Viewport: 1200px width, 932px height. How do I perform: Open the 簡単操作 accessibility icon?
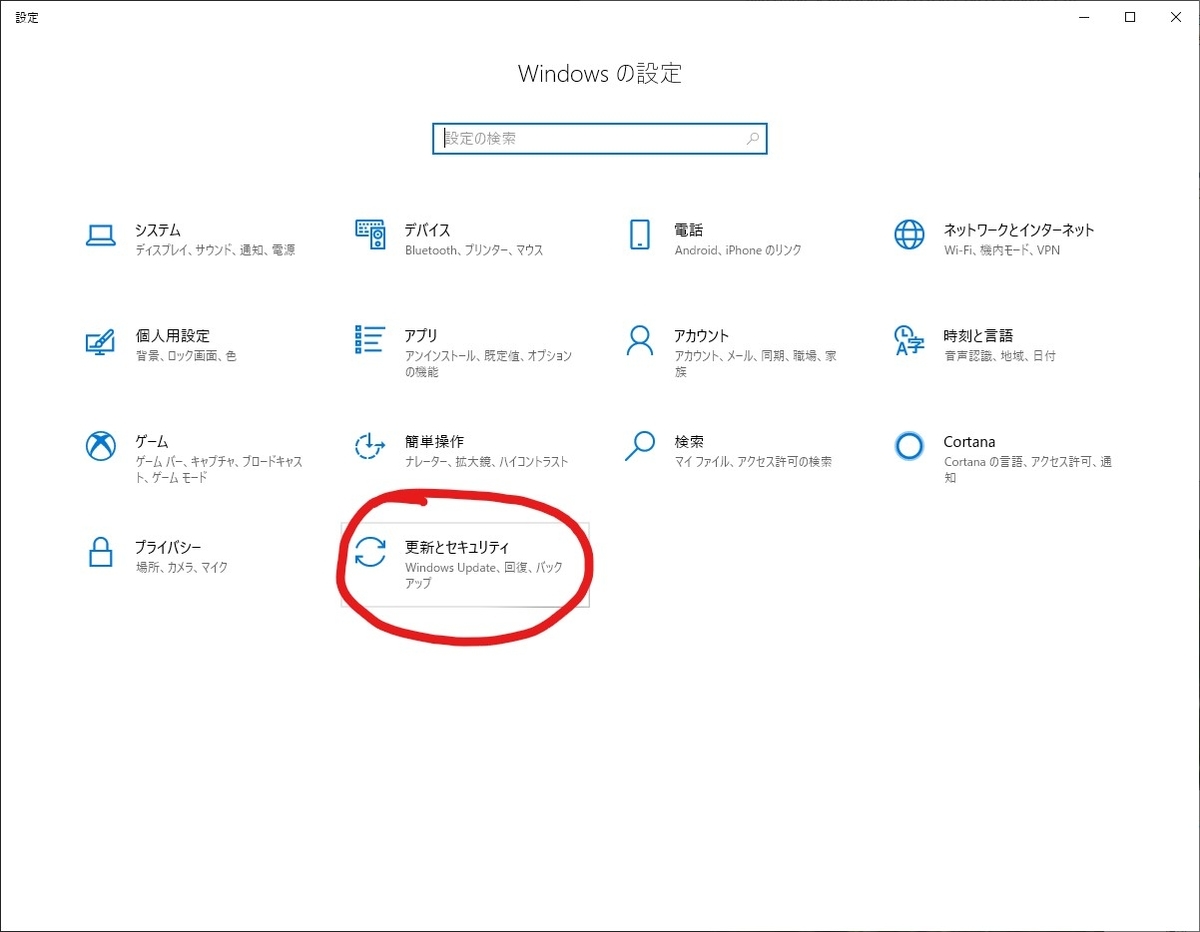[370, 446]
